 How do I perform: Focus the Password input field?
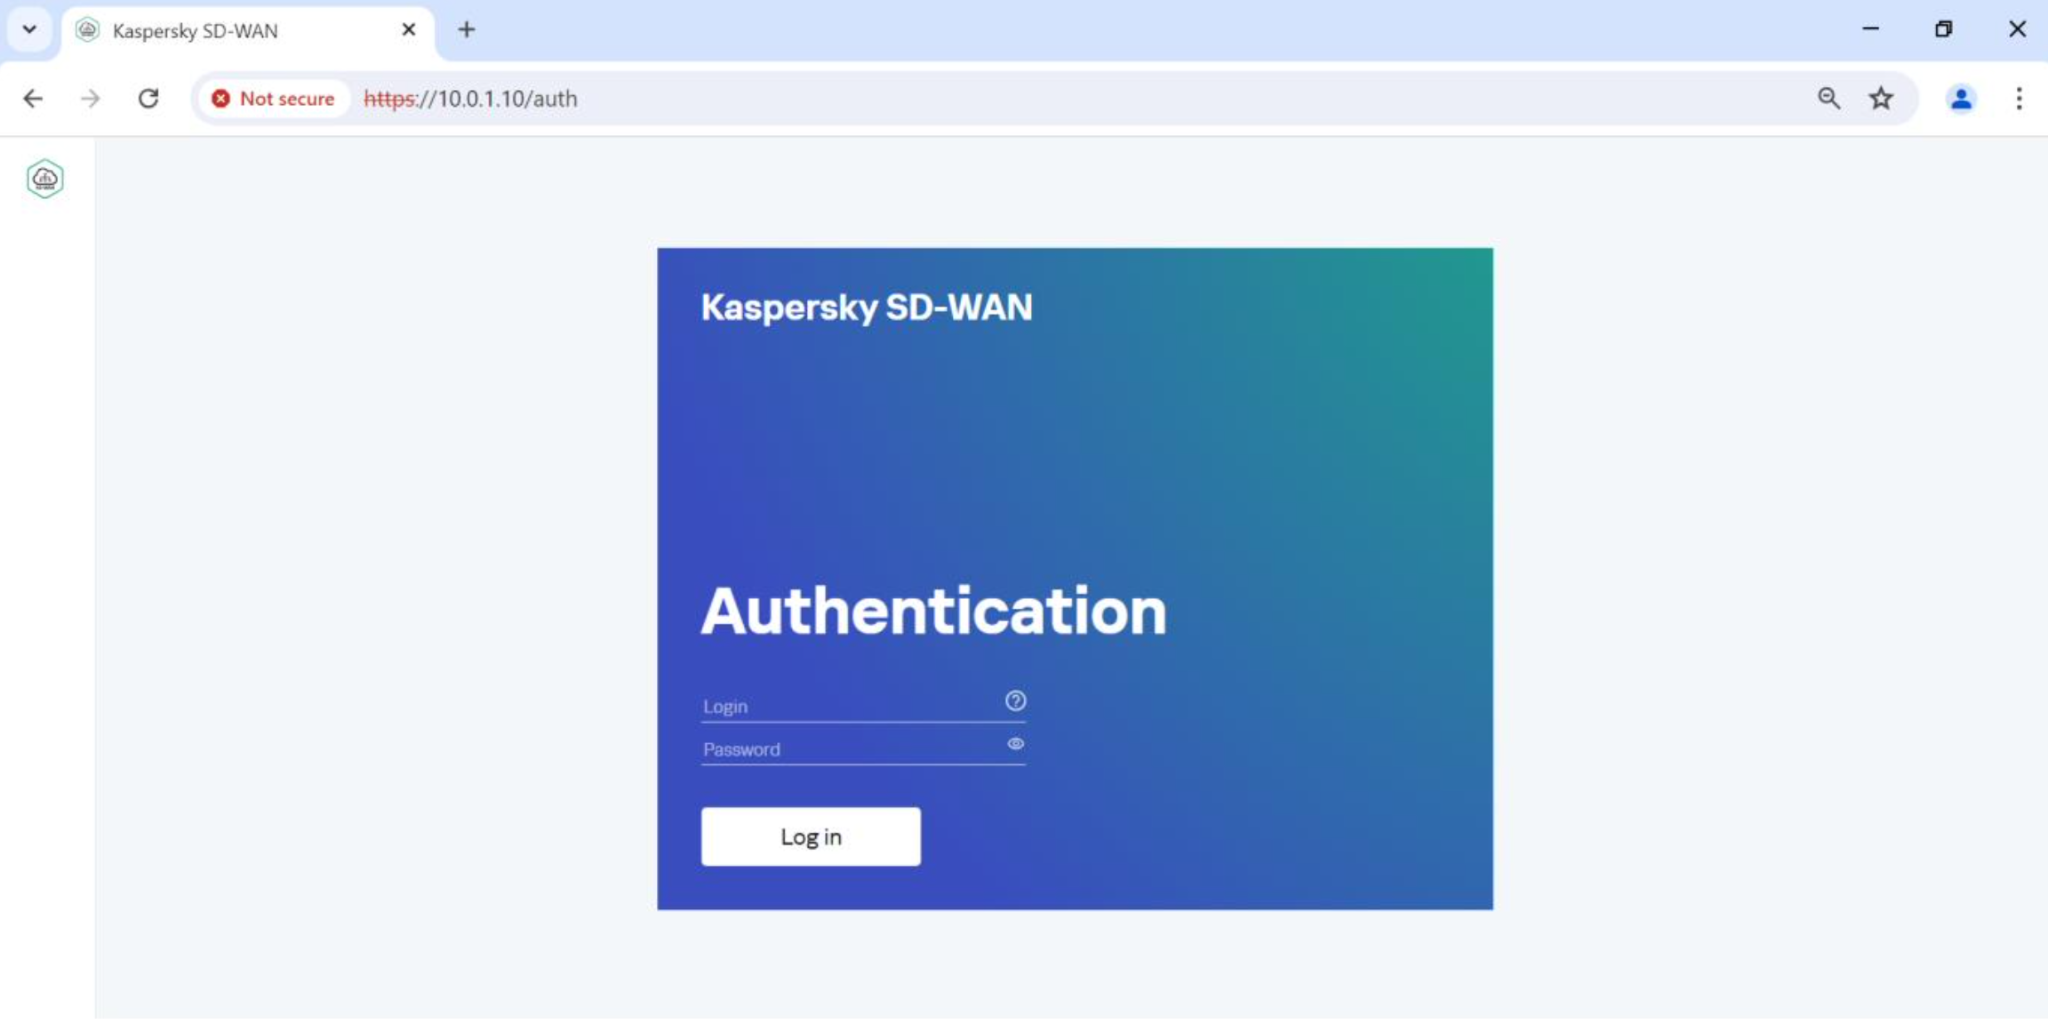pos(863,748)
